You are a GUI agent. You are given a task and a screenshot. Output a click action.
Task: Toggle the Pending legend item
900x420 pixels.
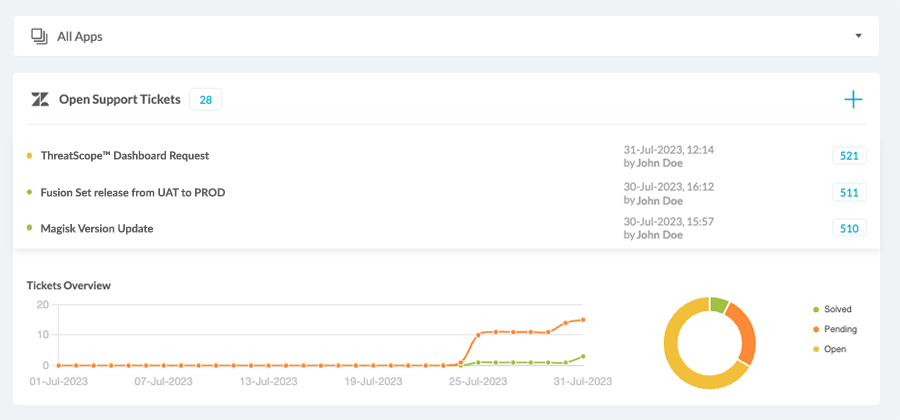tap(833, 329)
